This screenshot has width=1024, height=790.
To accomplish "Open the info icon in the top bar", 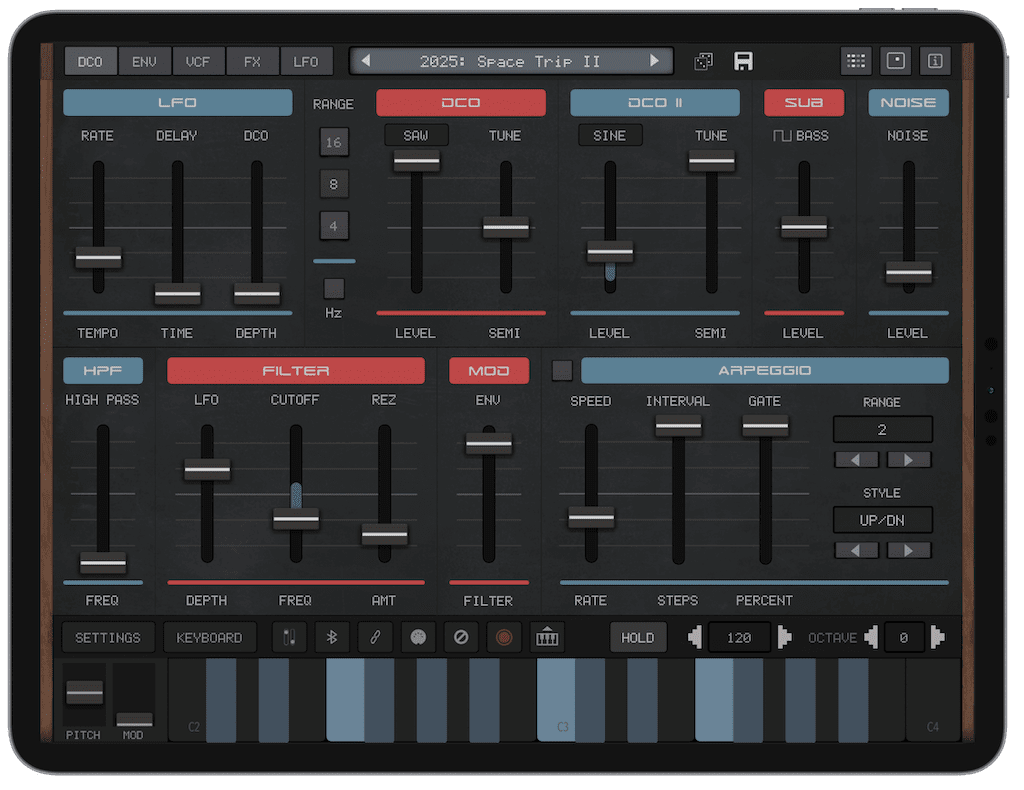I will click(935, 61).
